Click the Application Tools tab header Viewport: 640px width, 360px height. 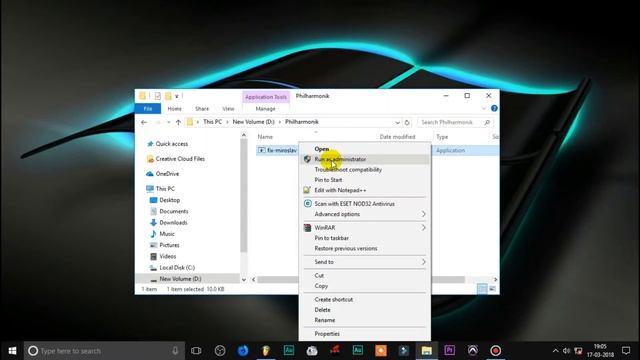point(266,97)
